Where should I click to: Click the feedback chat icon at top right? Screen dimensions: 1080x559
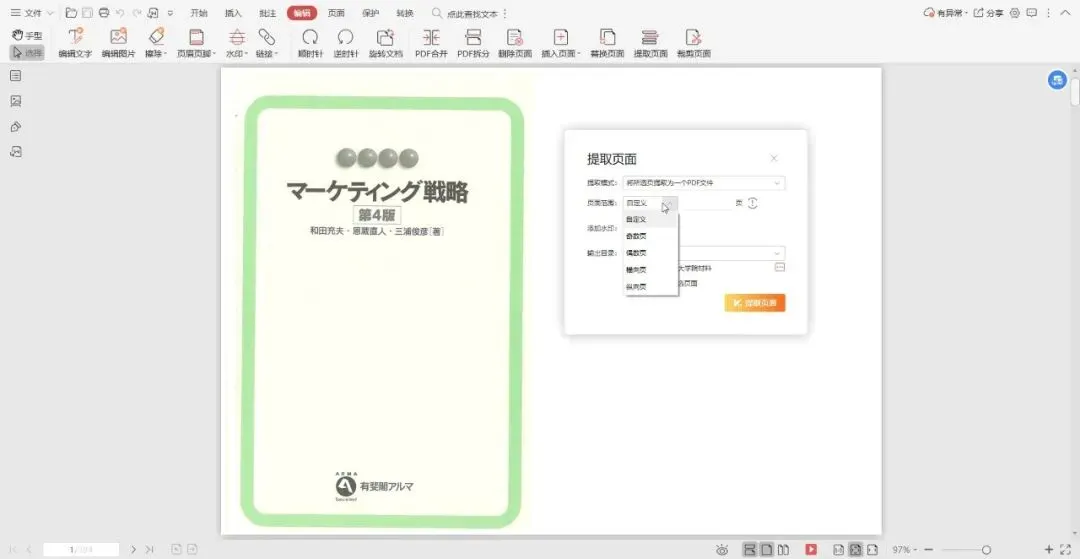pyautogui.click(x=1031, y=12)
